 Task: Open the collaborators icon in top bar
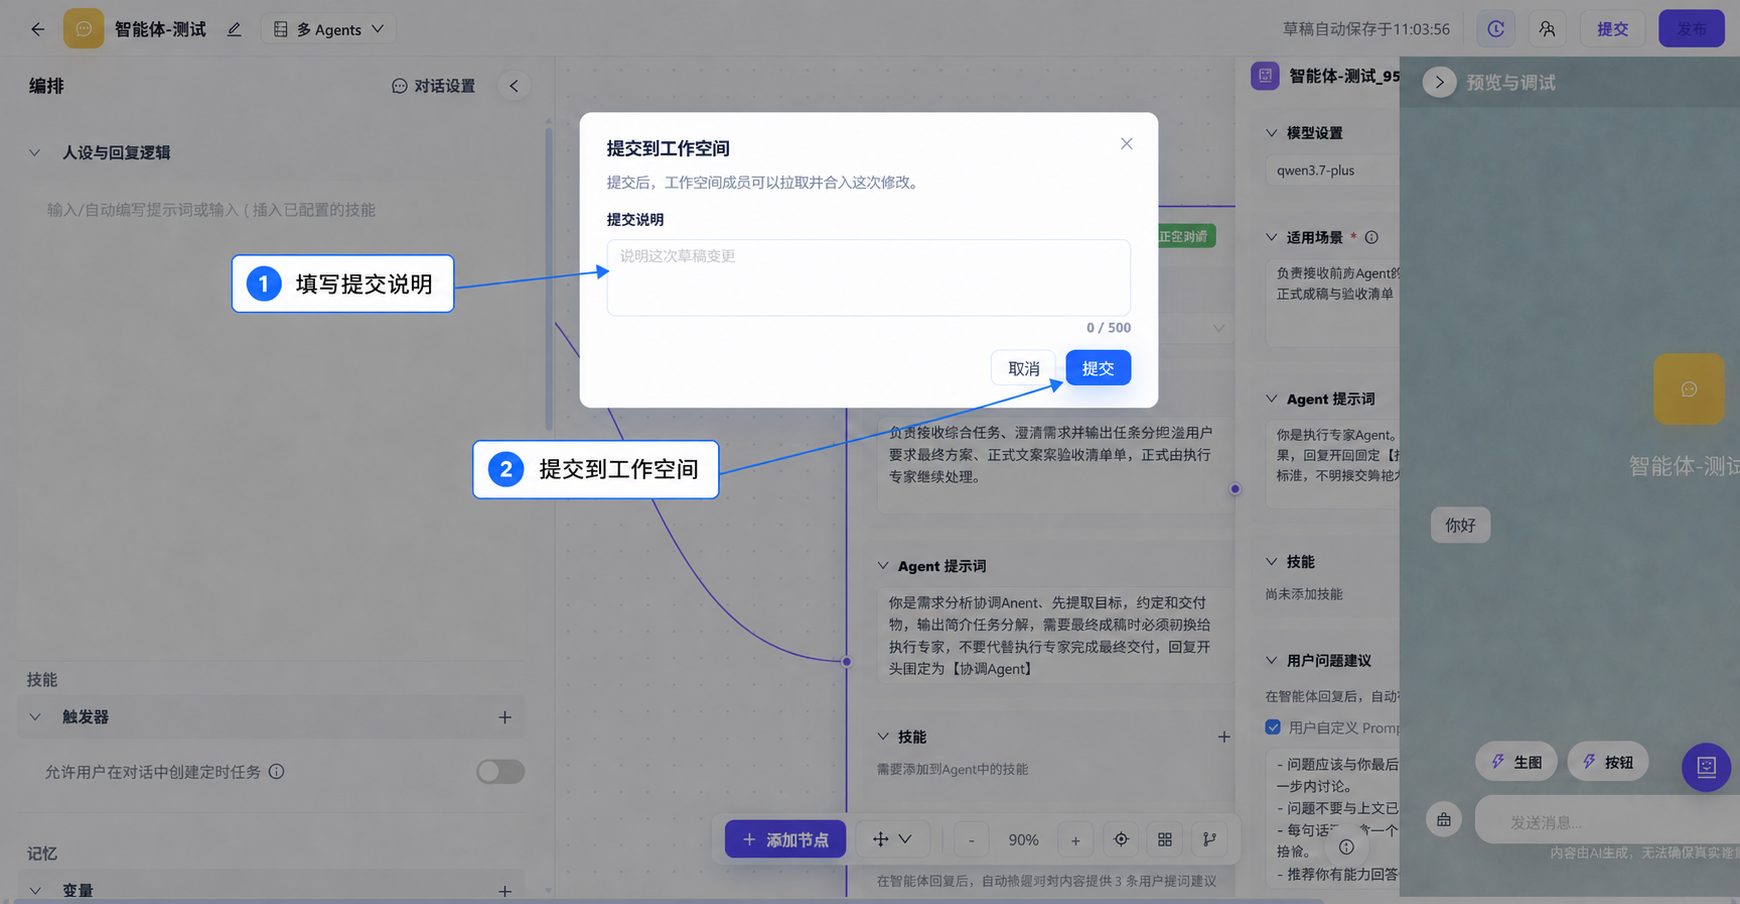point(1547,29)
